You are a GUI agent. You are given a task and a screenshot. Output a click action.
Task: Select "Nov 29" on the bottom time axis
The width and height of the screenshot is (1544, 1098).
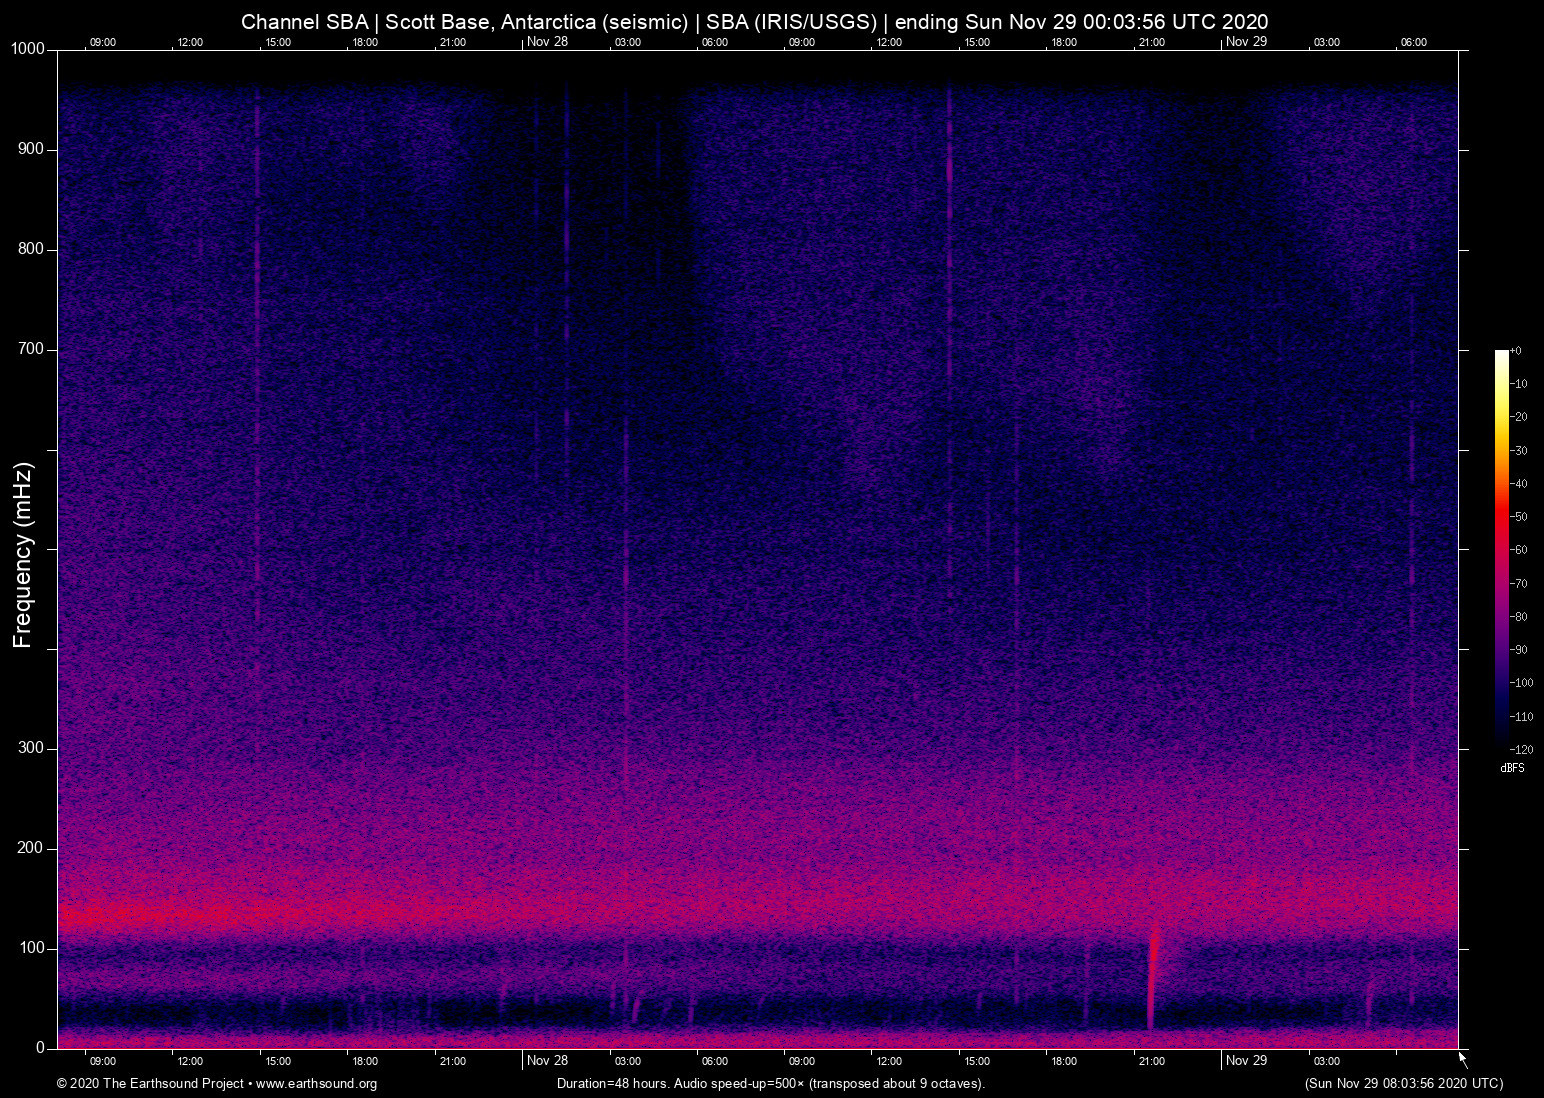tap(1246, 1060)
